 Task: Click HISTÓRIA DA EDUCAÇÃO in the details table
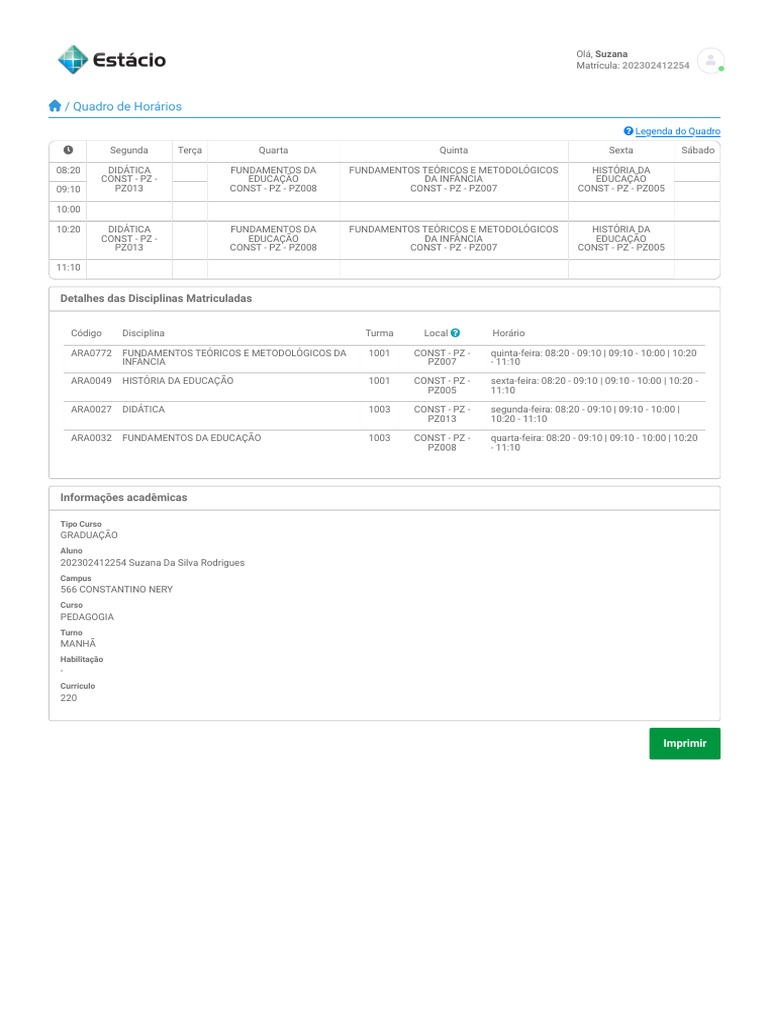pyautogui.click(x=178, y=381)
